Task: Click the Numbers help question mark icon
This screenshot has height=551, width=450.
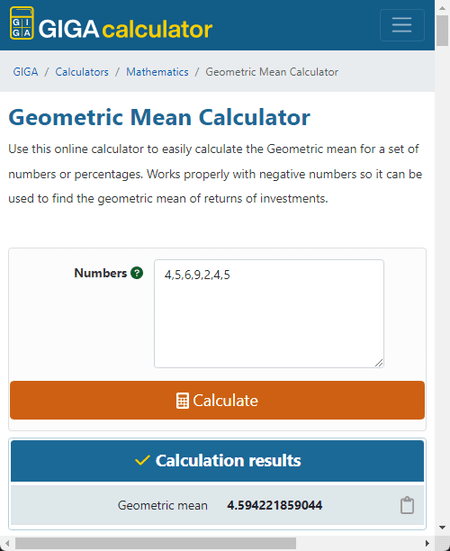Action: click(x=137, y=273)
